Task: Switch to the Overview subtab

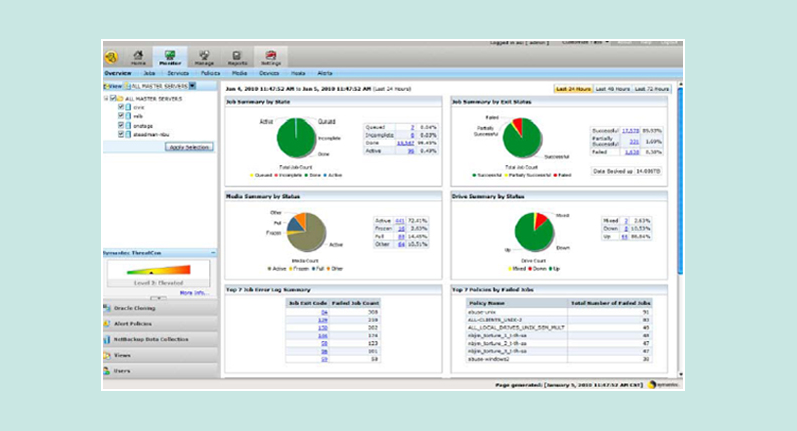Action: click(x=118, y=73)
